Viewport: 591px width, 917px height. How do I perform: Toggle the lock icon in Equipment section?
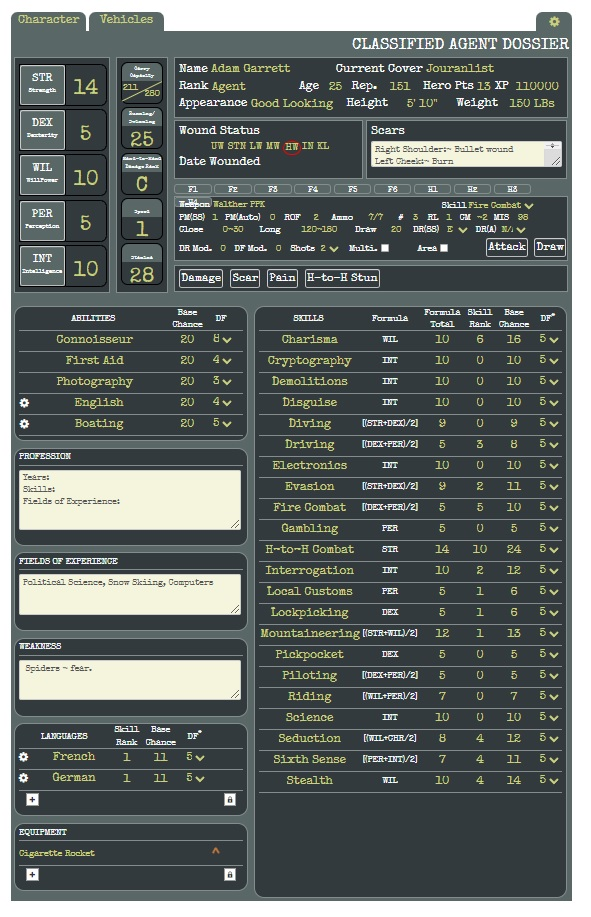click(230, 874)
